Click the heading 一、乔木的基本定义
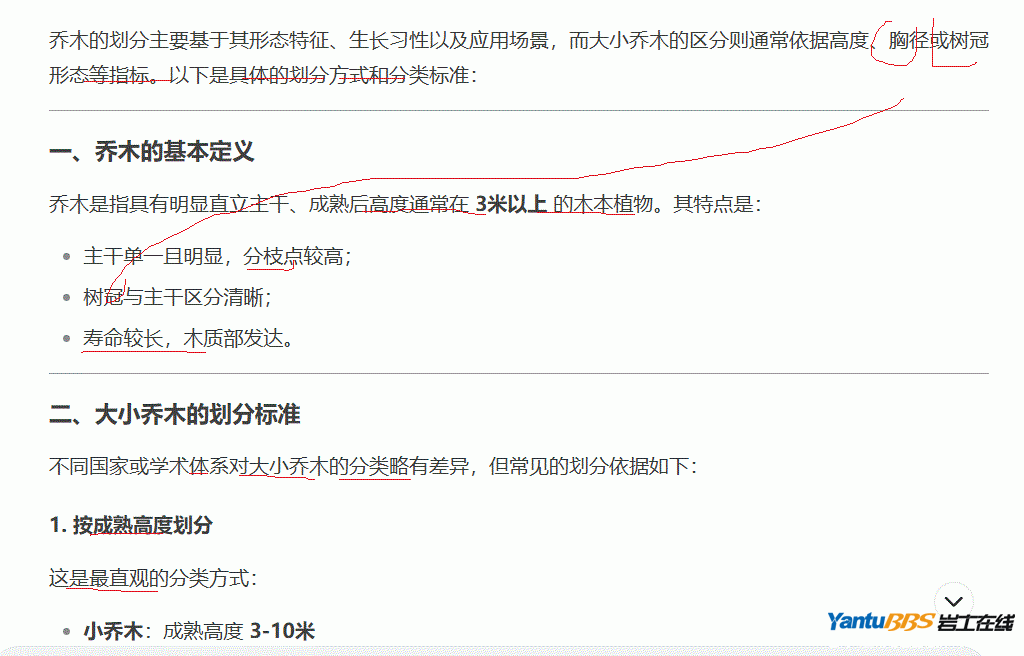This screenshot has height=656, width=1024. click(x=151, y=151)
